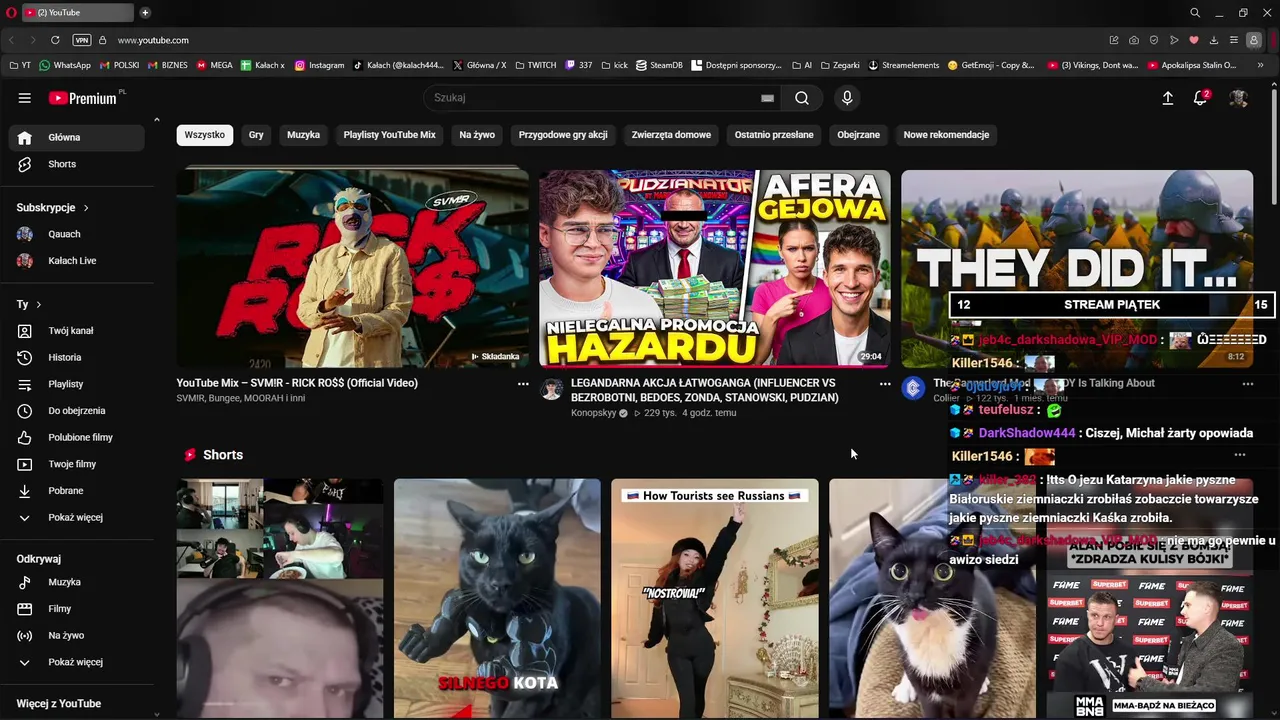
Task: Select the Ostatnio przesłane chip
Action: tap(774, 135)
